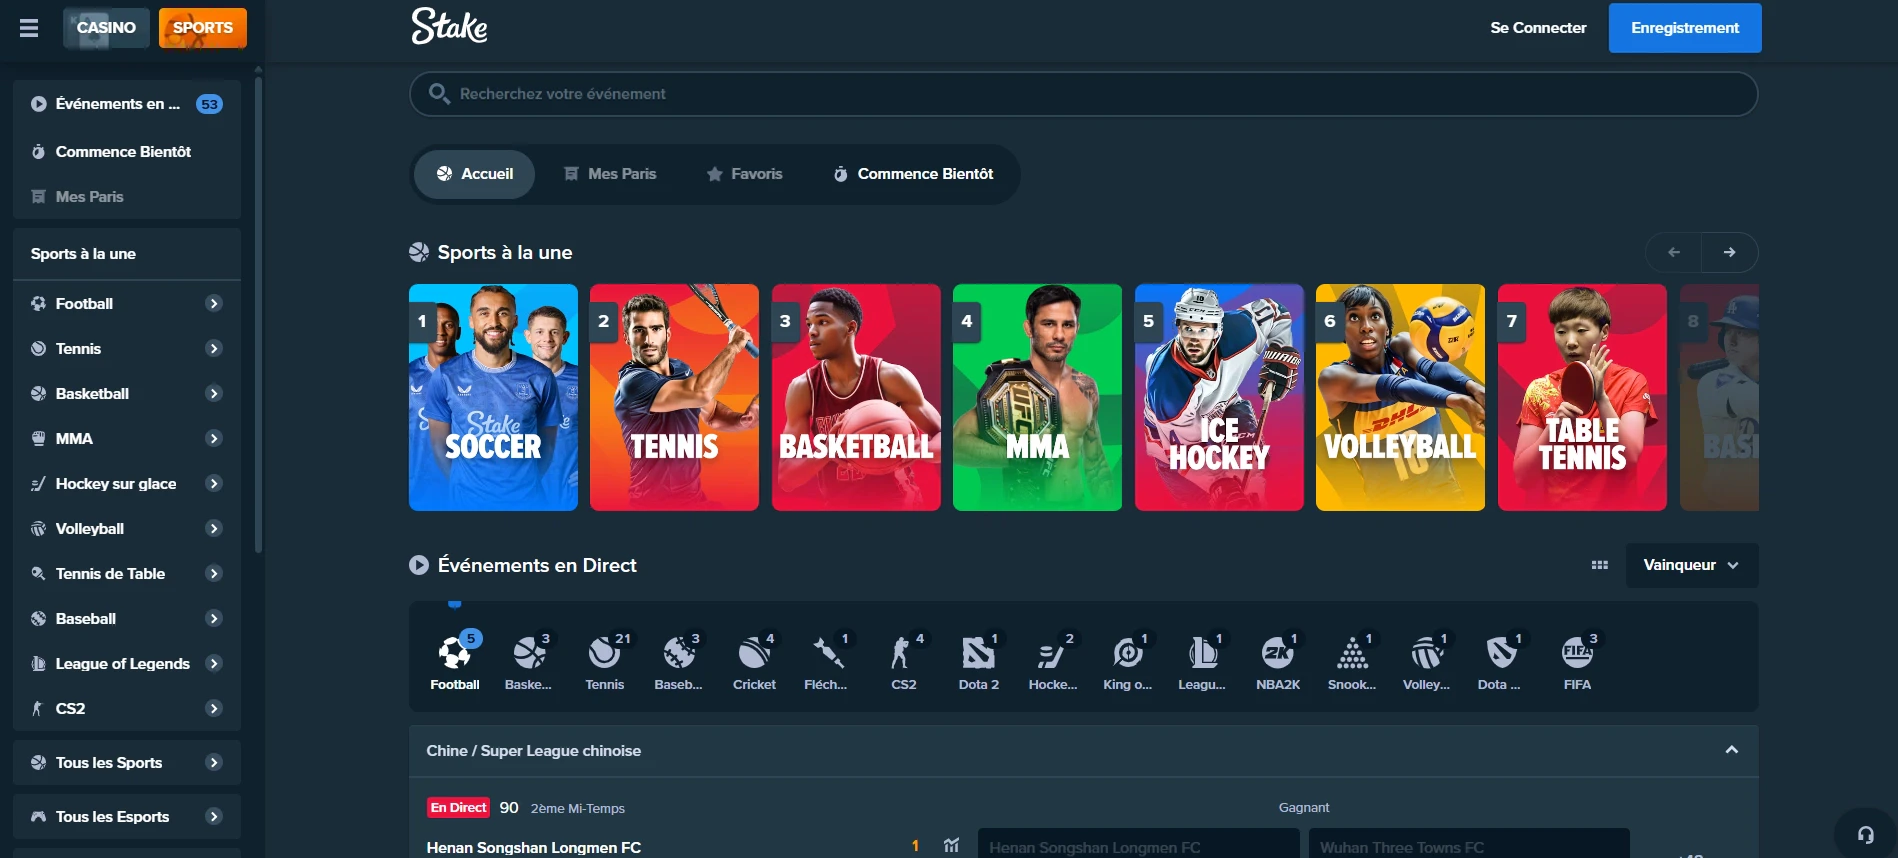1898x858 pixels.
Task: Open the Commence Bientôt tab
Action: (914, 174)
